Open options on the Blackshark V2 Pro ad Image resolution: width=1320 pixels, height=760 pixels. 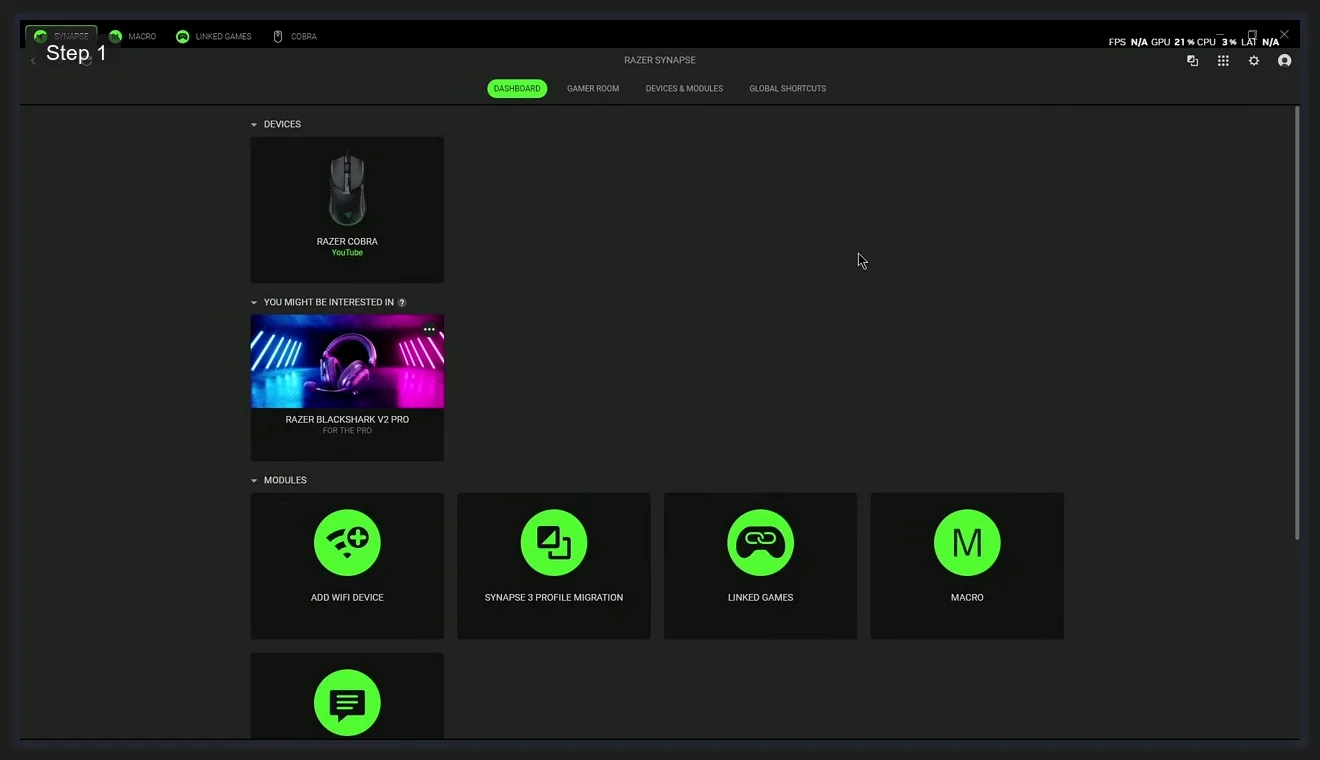429,328
